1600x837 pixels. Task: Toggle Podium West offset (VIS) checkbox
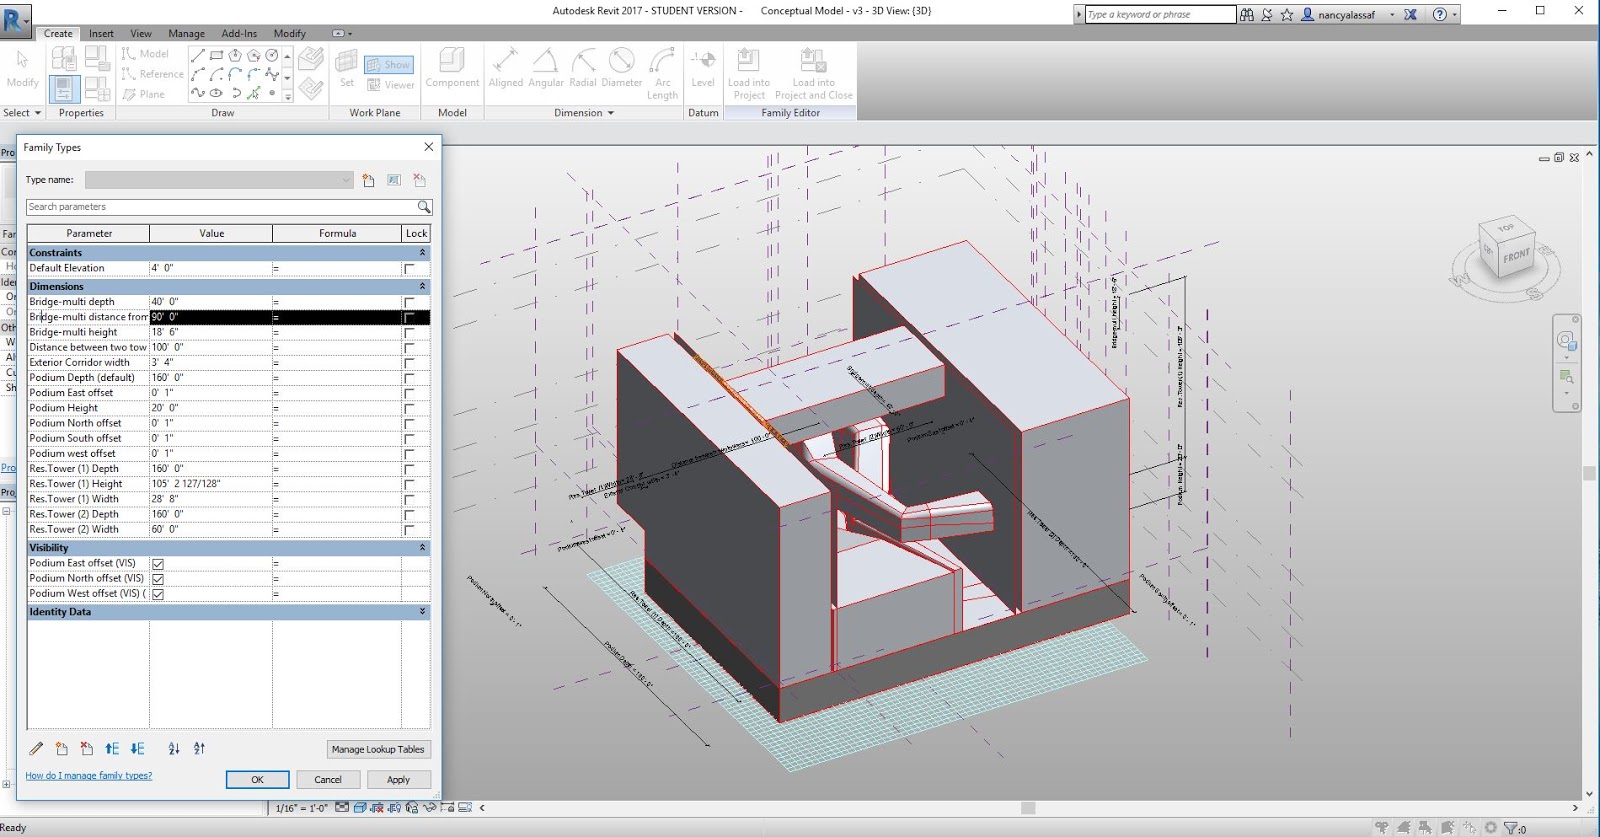(x=158, y=594)
